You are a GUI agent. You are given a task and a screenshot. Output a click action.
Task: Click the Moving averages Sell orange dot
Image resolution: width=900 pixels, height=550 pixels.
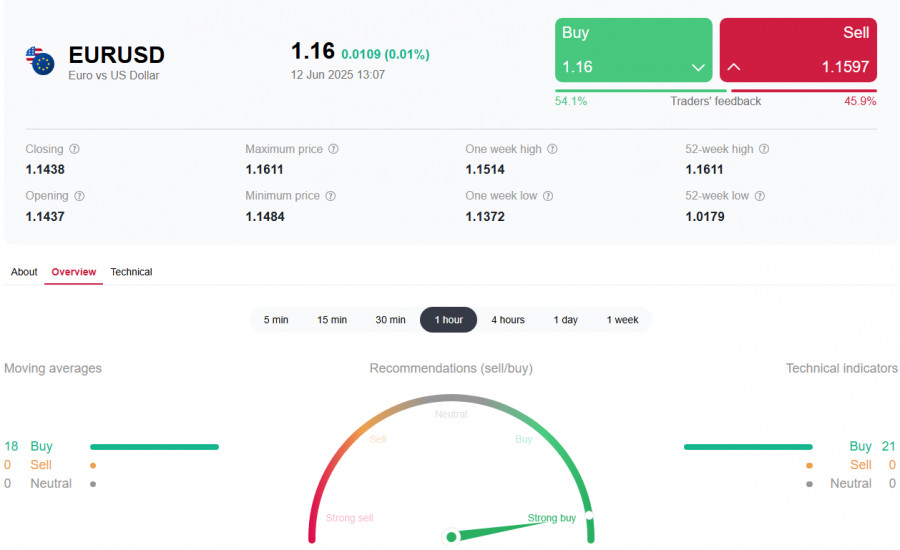93,466
